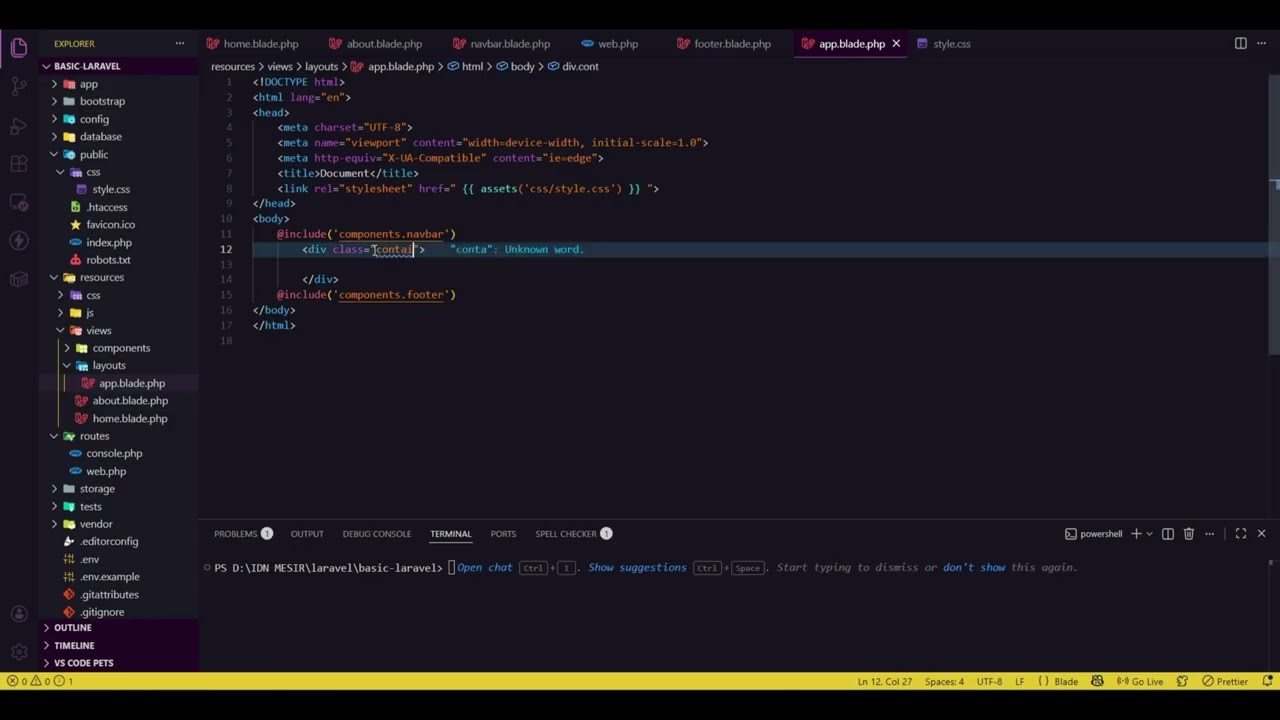Open the Ports panel tab
1280x720 pixels.
coord(503,534)
